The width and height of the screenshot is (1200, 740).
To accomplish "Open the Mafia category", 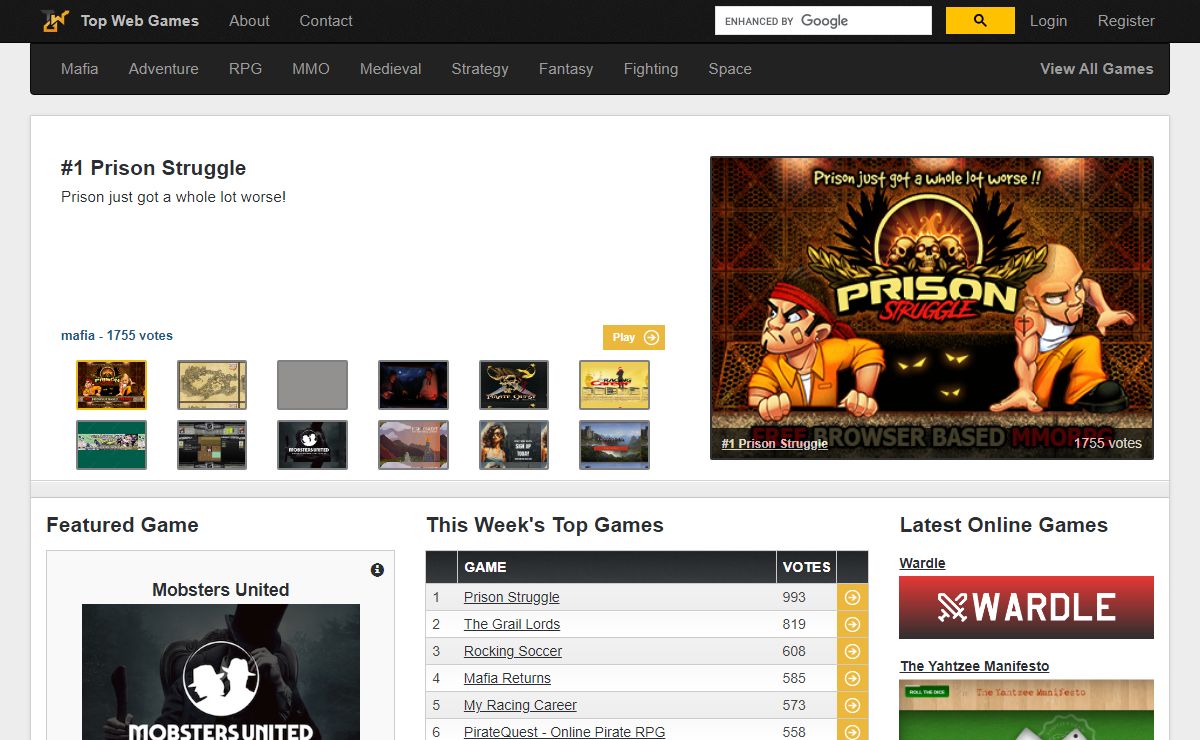I will 79,69.
